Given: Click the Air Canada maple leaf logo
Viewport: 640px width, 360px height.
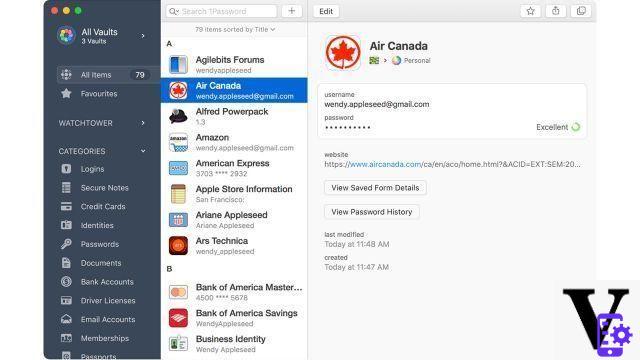Looking at the screenshot, I should [343, 53].
